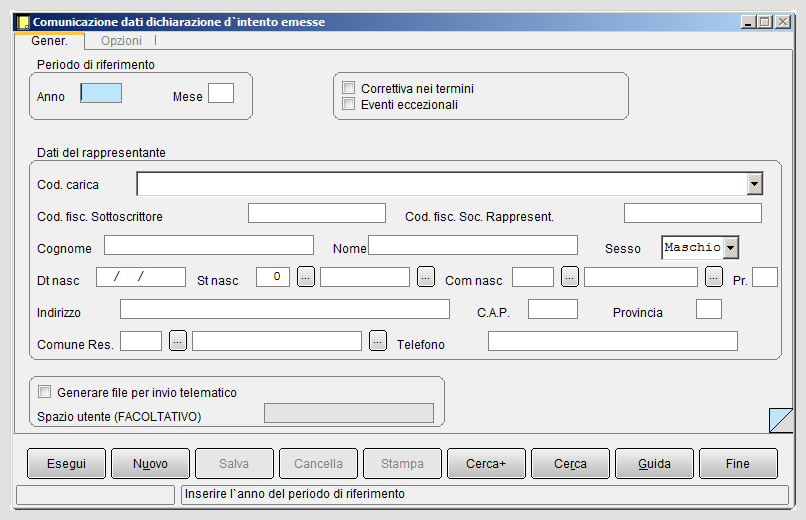Close the Comunicazione dati window
Screen dimensions: 806x520
pos(783,22)
